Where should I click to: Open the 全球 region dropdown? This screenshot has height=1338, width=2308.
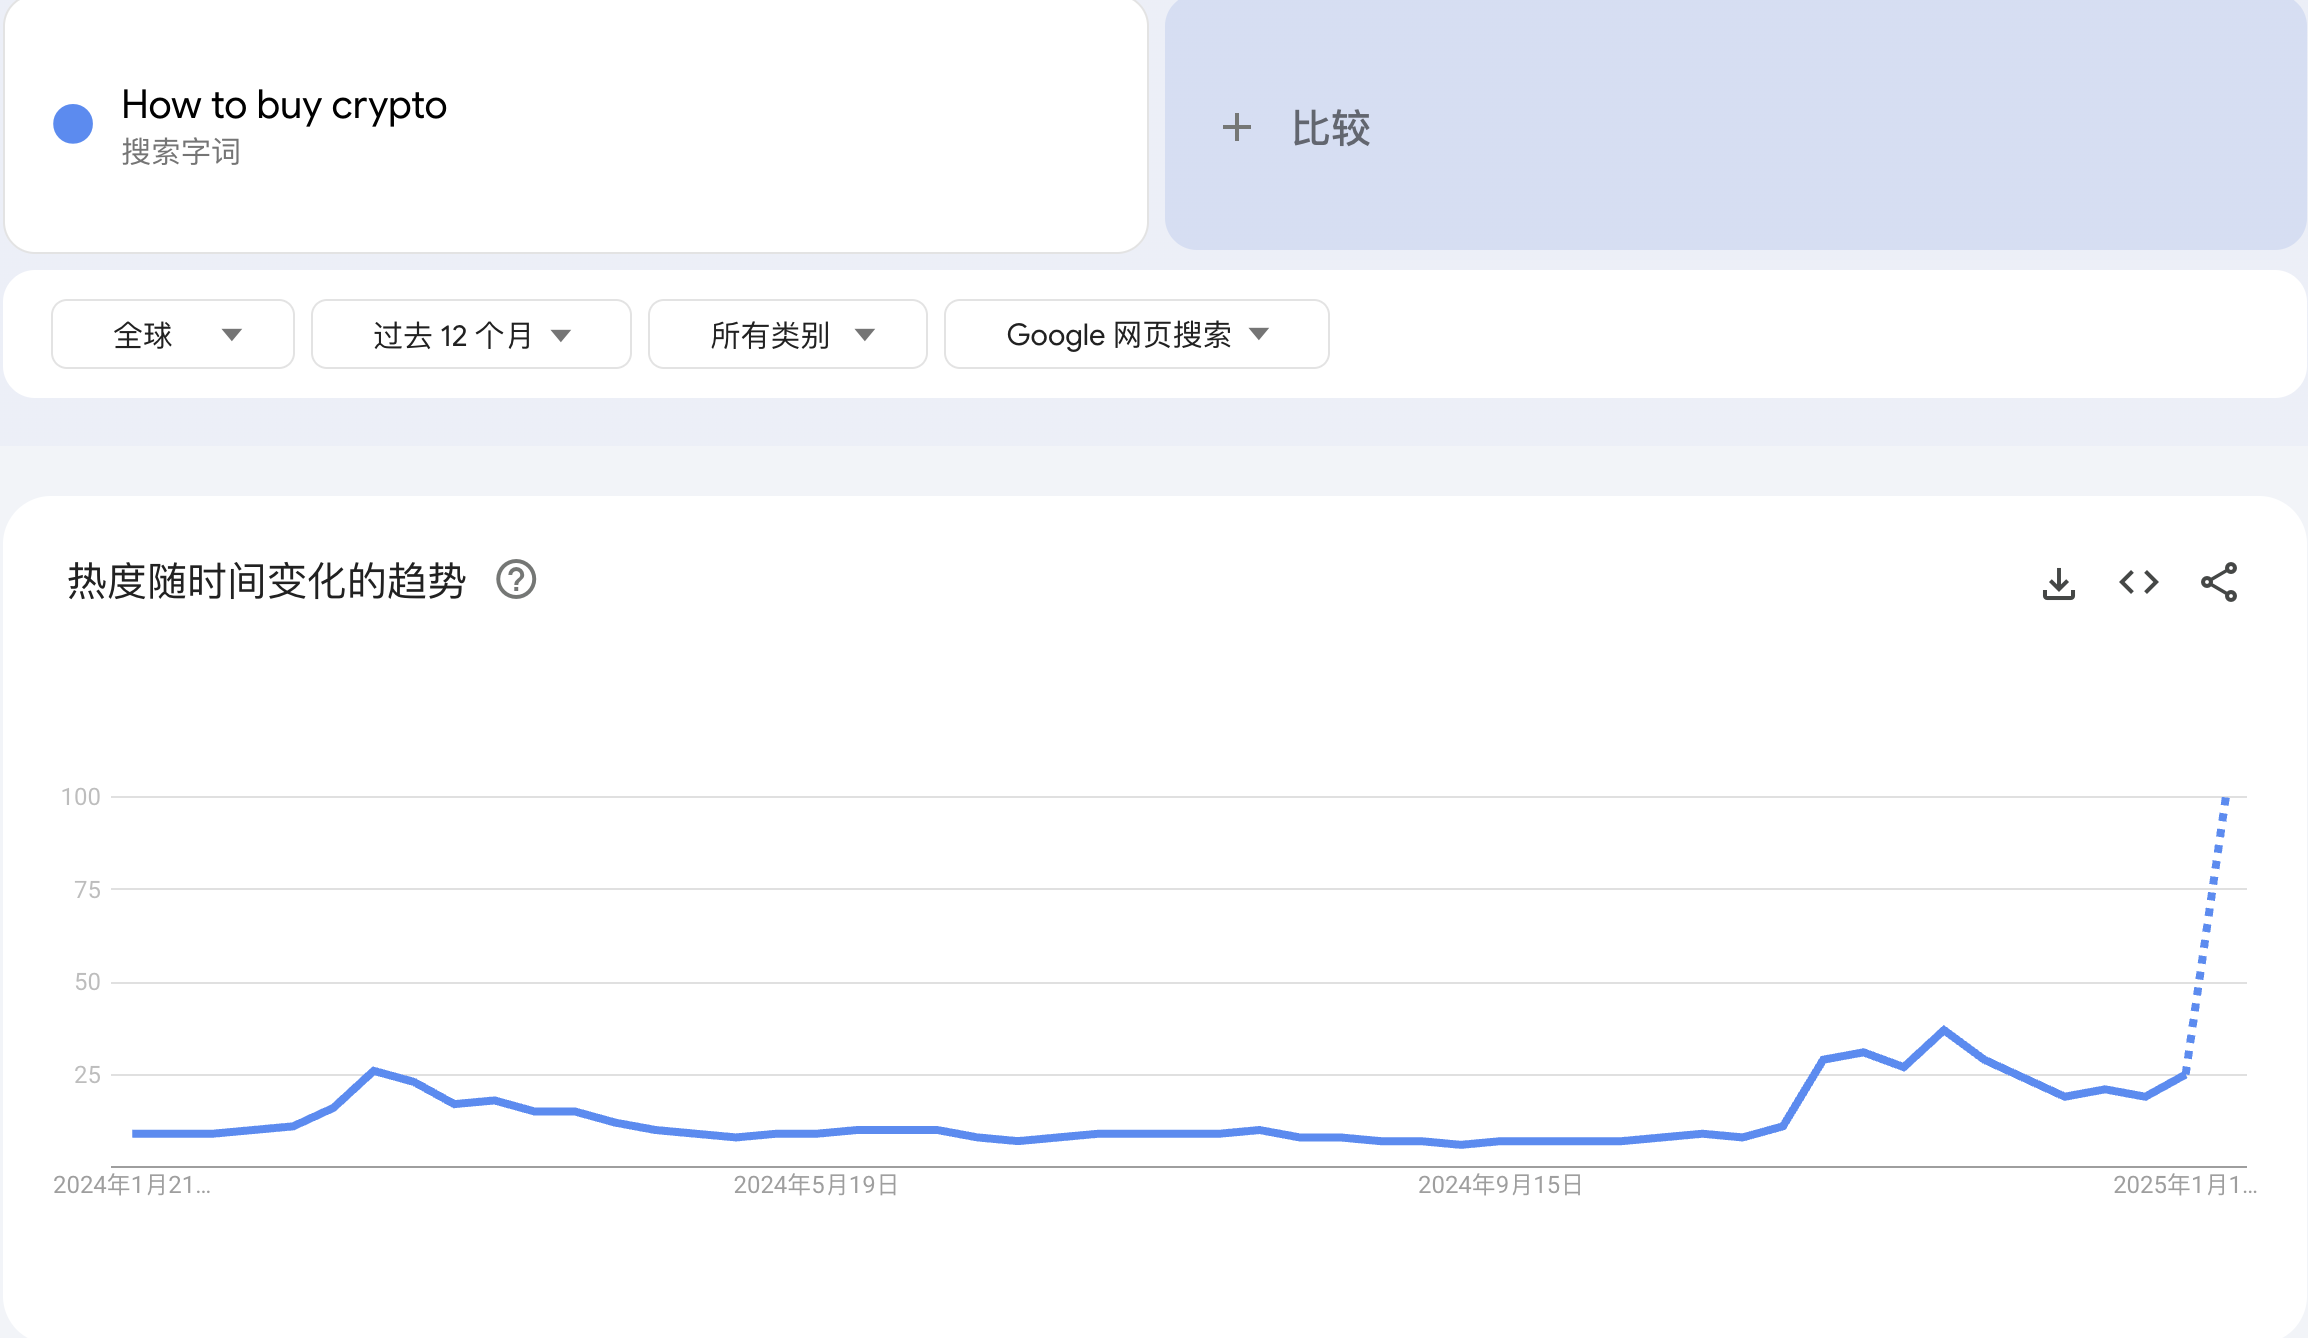point(172,334)
